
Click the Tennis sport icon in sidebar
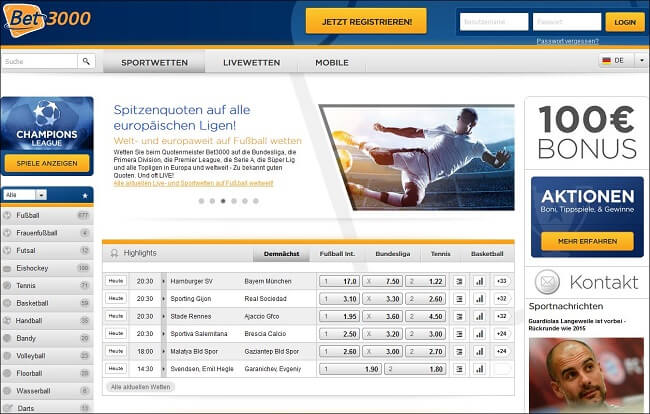[7, 286]
